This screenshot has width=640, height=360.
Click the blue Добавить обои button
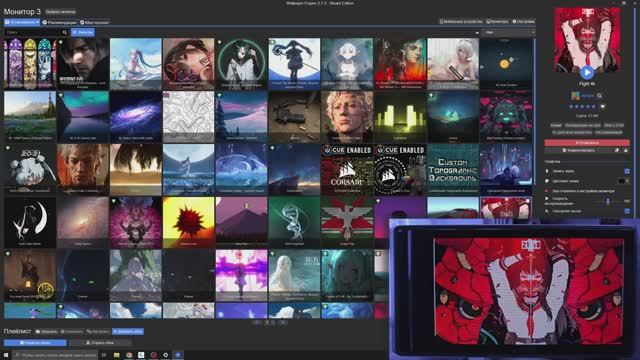[x=128, y=331]
